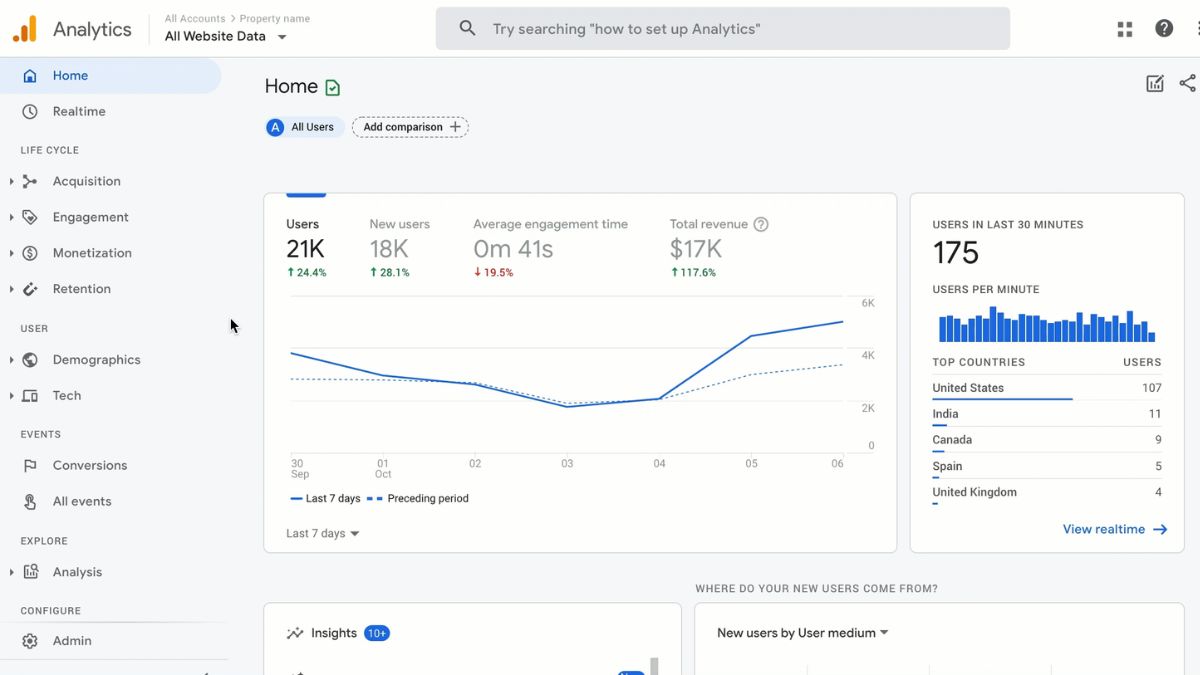Click the share this report icon
Image resolution: width=1200 pixels, height=675 pixels.
pos(1187,84)
